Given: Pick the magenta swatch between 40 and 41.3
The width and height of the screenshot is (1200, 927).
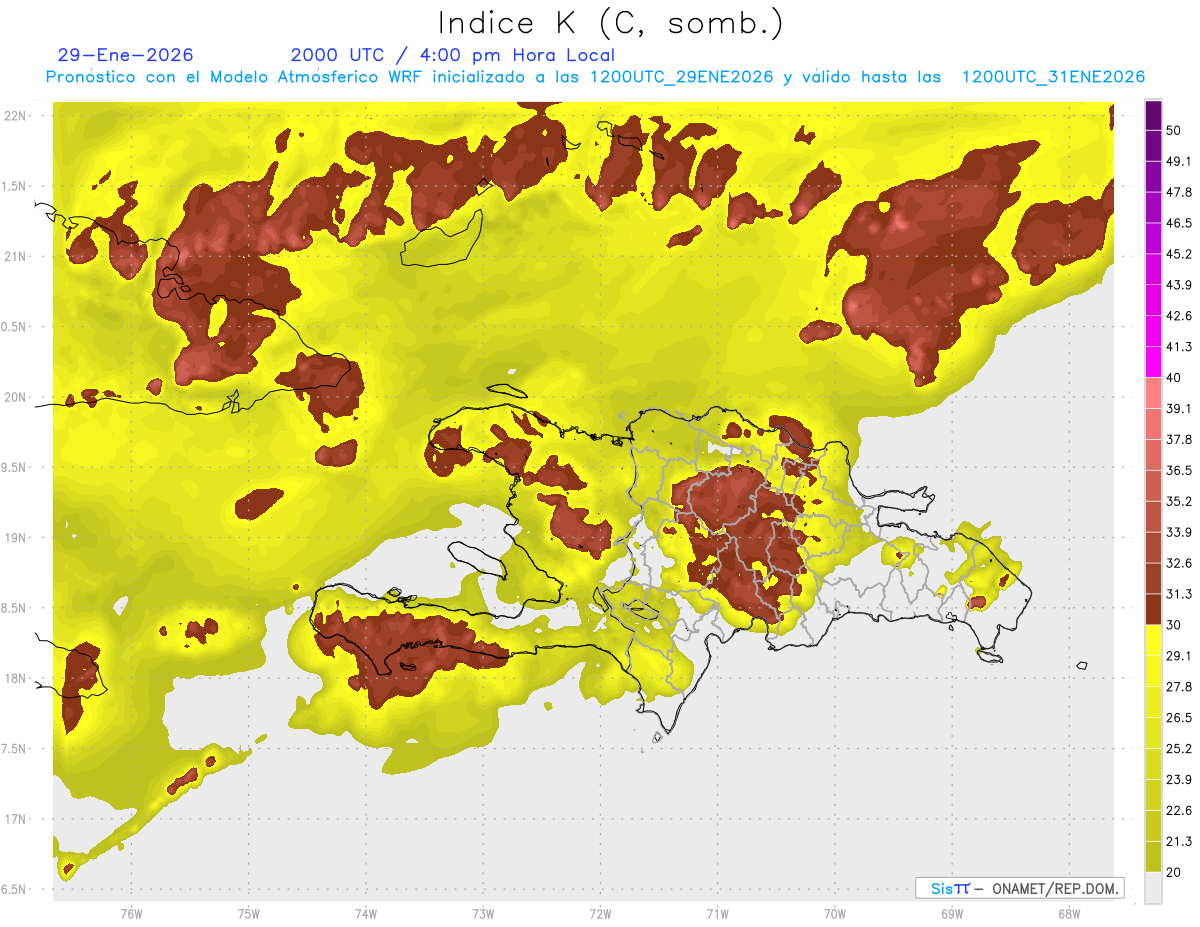Looking at the screenshot, I should click(1153, 362).
